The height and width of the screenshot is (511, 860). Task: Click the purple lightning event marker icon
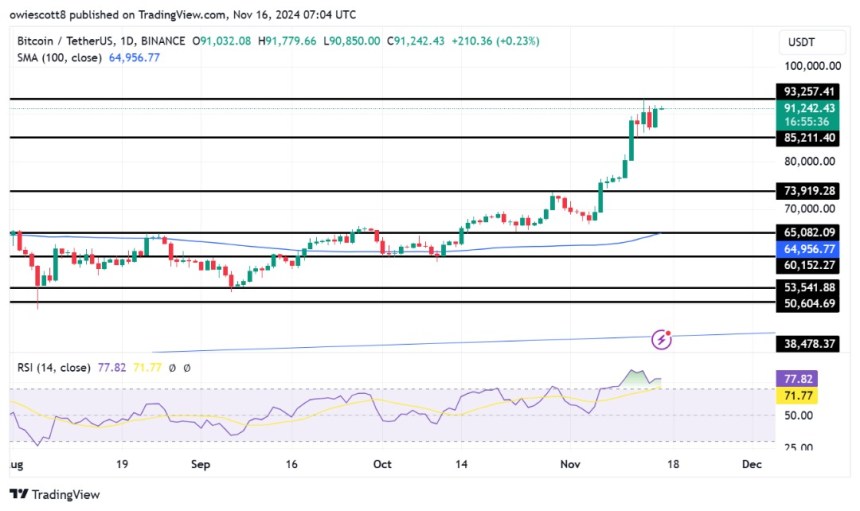[661, 340]
